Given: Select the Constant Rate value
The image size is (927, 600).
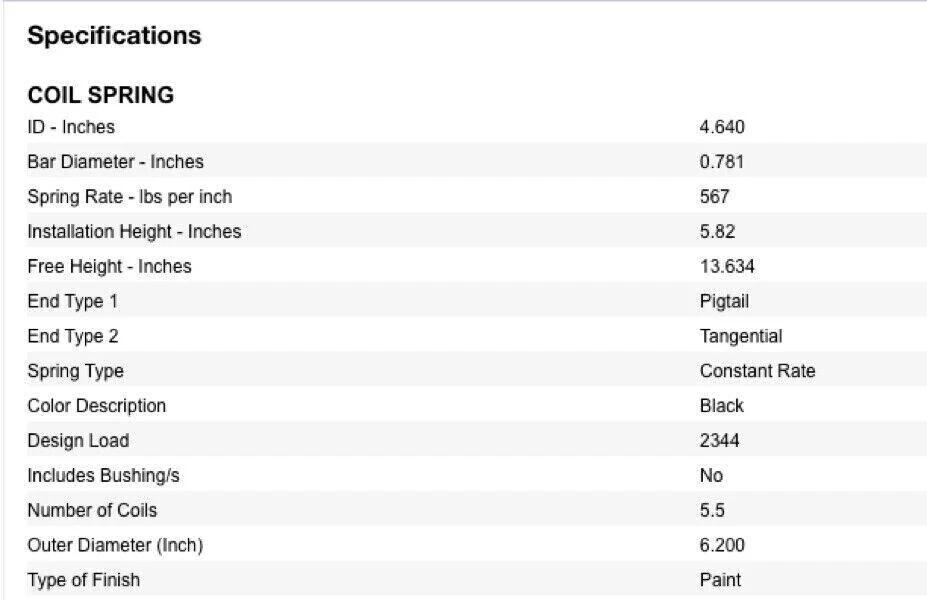Looking at the screenshot, I should [757, 371].
